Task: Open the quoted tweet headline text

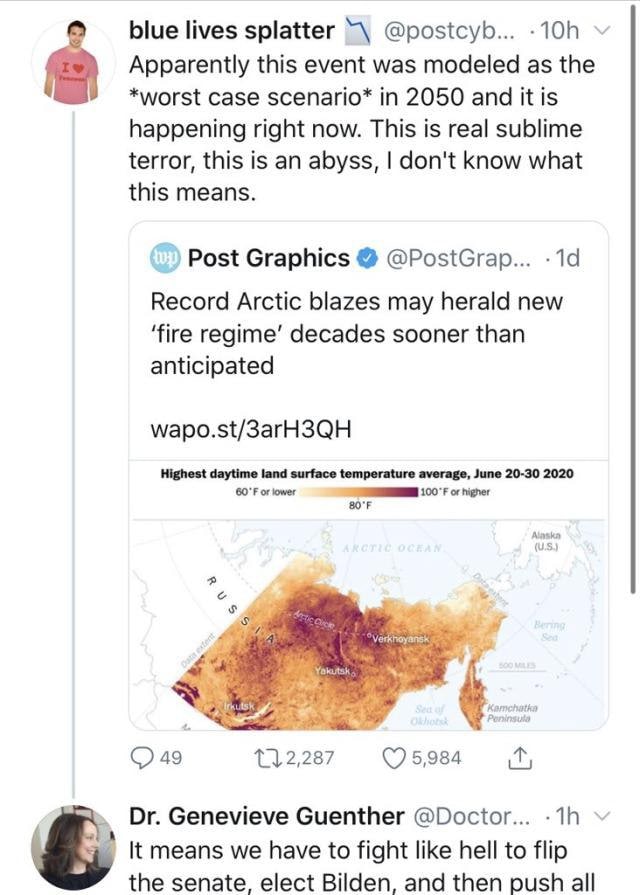Action: pos(356,333)
